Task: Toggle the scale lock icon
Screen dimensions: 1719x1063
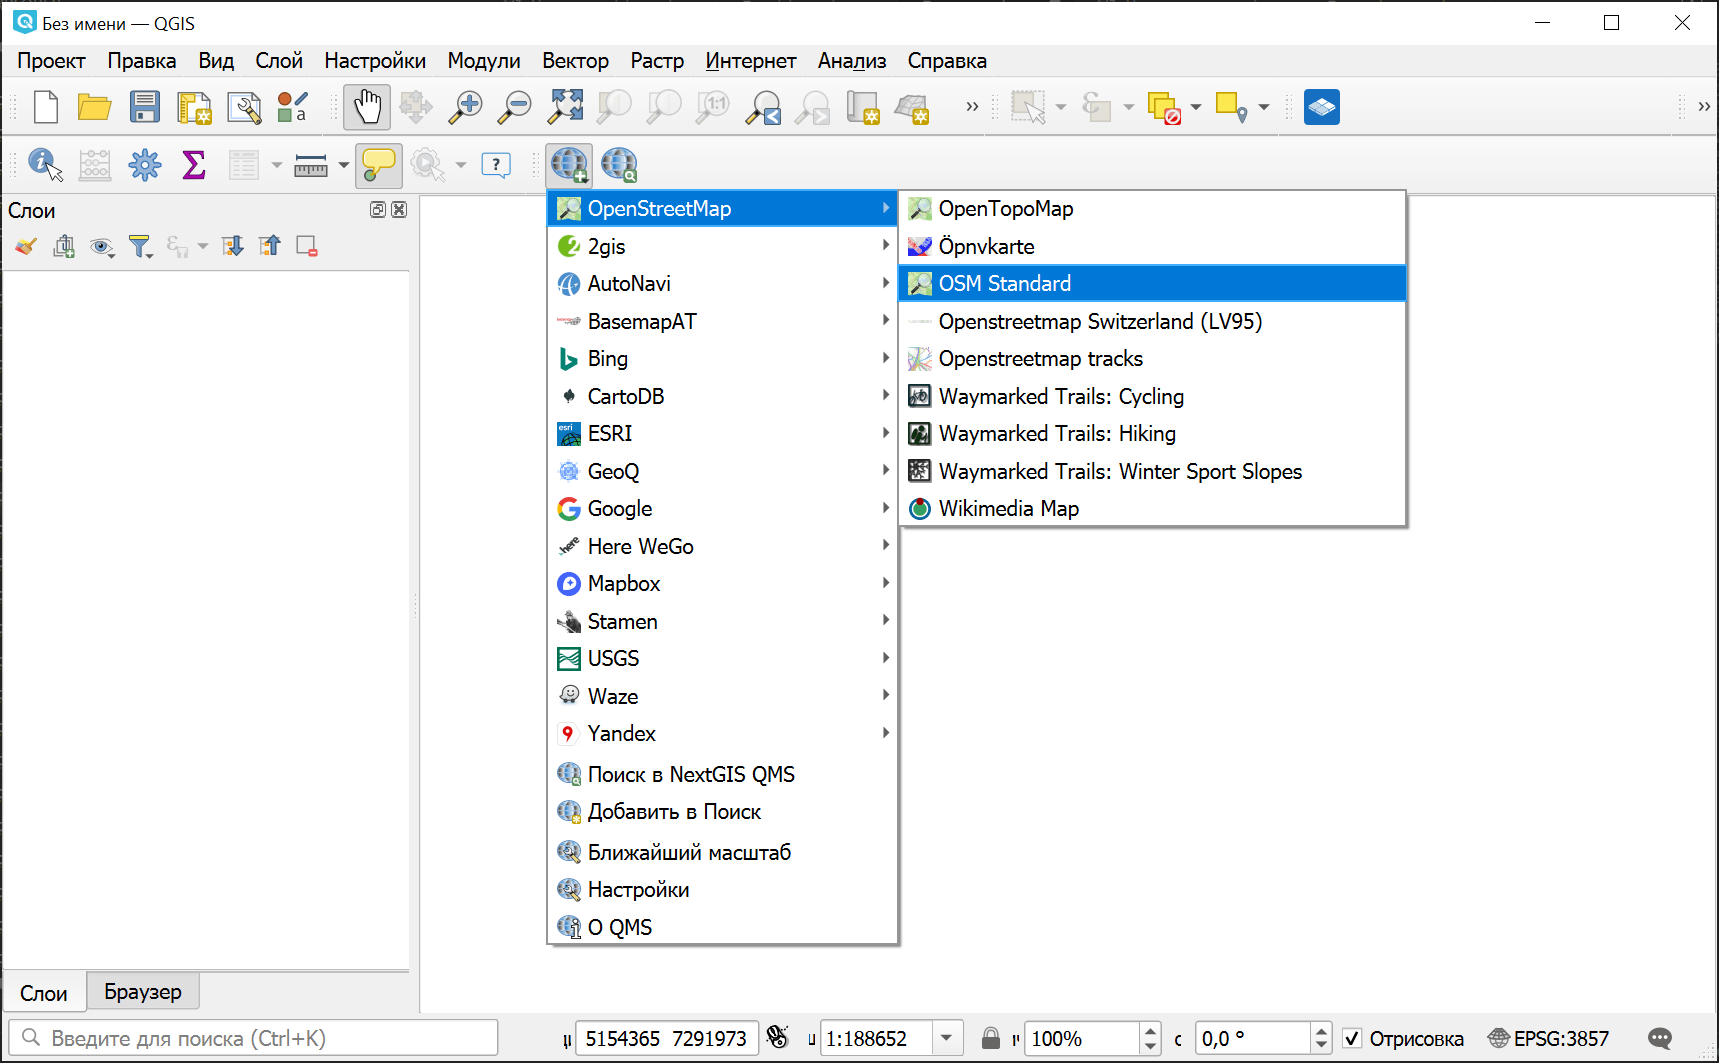Action: 990,1038
